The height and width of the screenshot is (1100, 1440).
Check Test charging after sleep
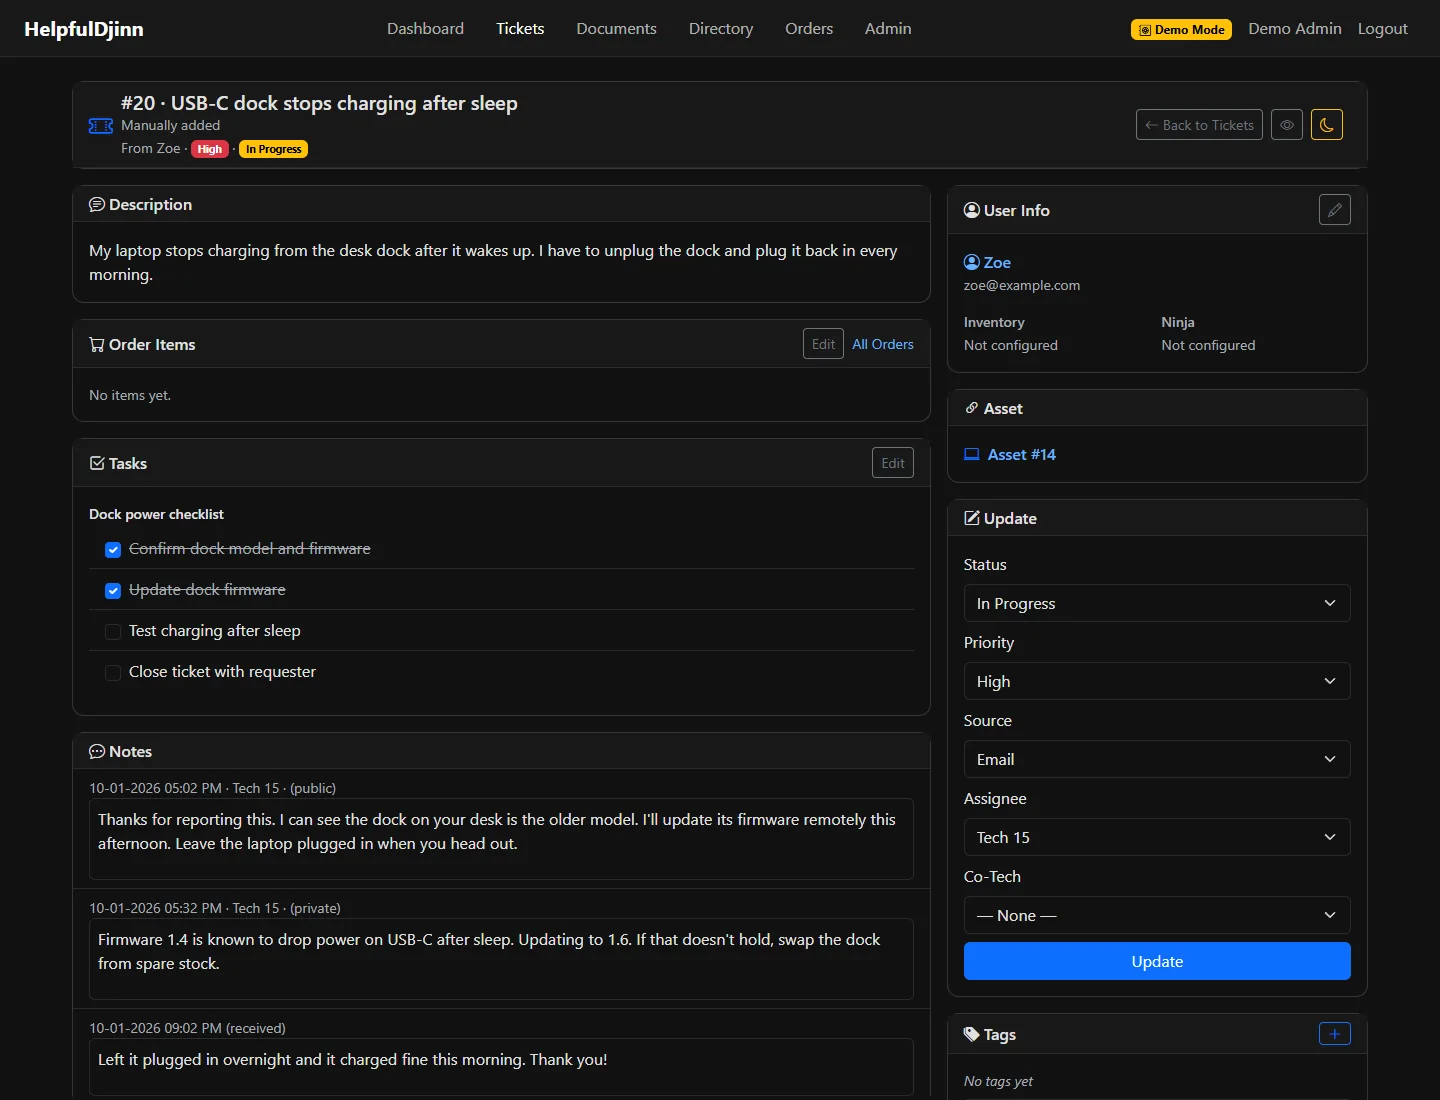[113, 631]
